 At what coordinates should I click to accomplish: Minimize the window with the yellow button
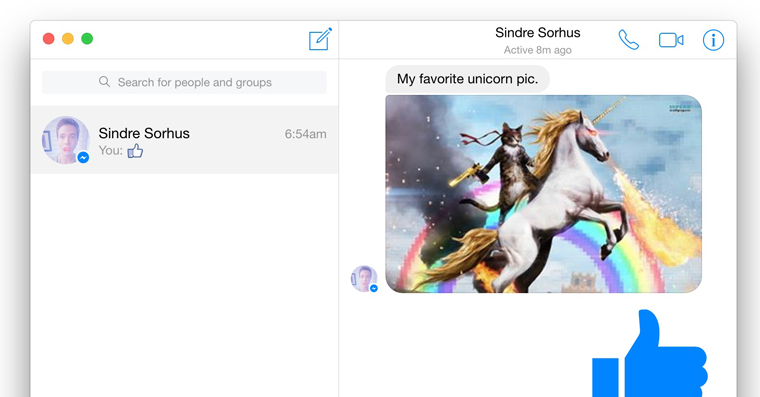pyautogui.click(x=68, y=39)
